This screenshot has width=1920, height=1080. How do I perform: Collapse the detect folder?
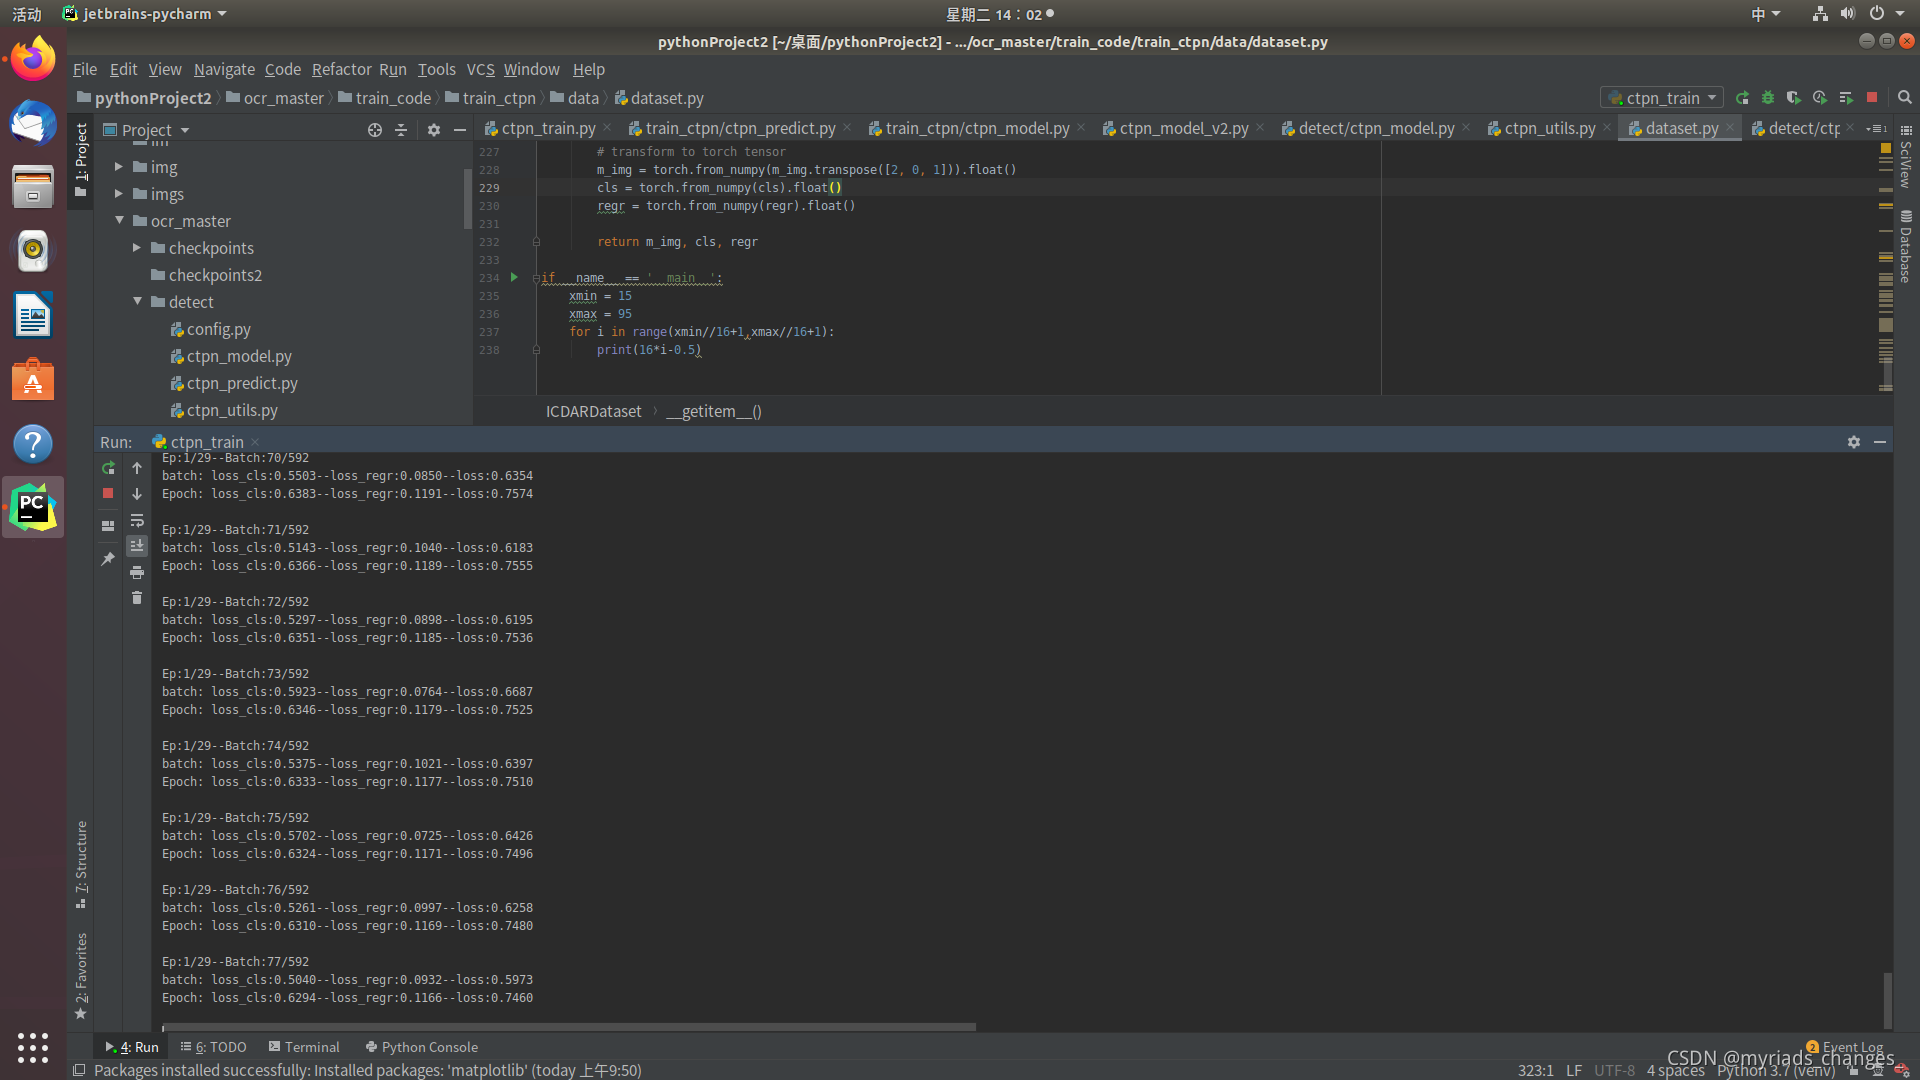pos(137,302)
